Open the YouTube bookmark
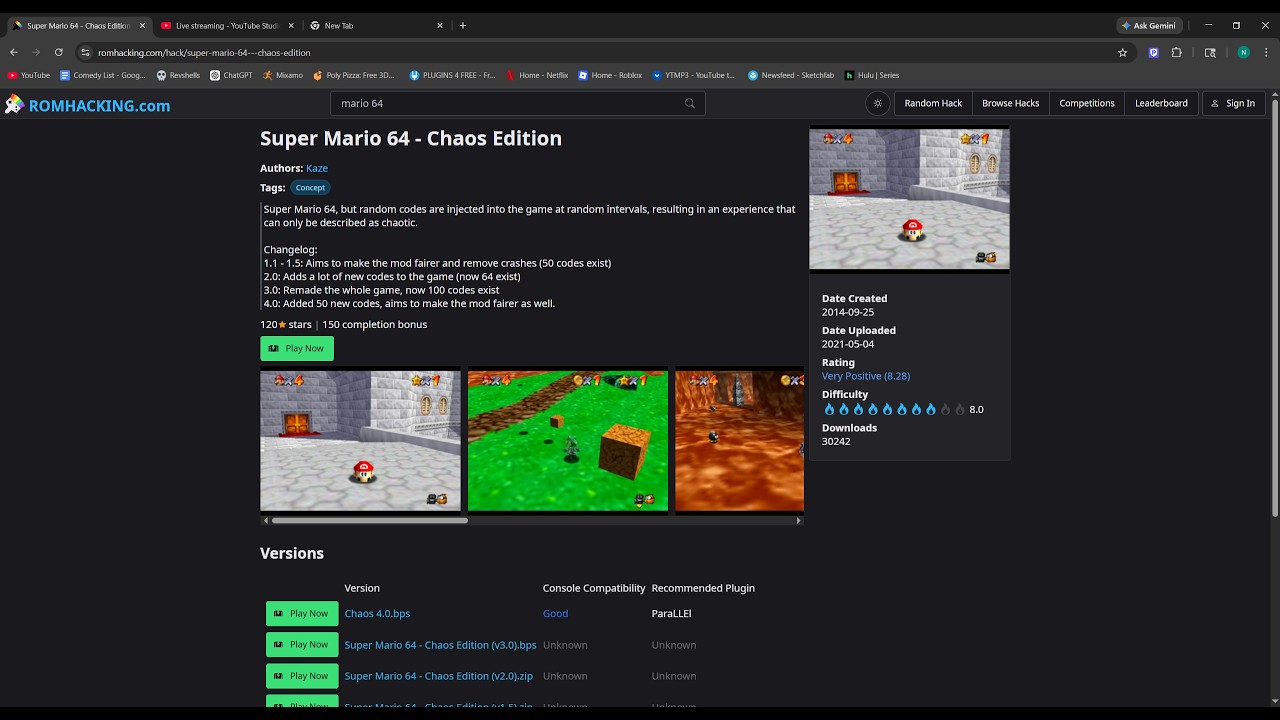 tap(29, 75)
